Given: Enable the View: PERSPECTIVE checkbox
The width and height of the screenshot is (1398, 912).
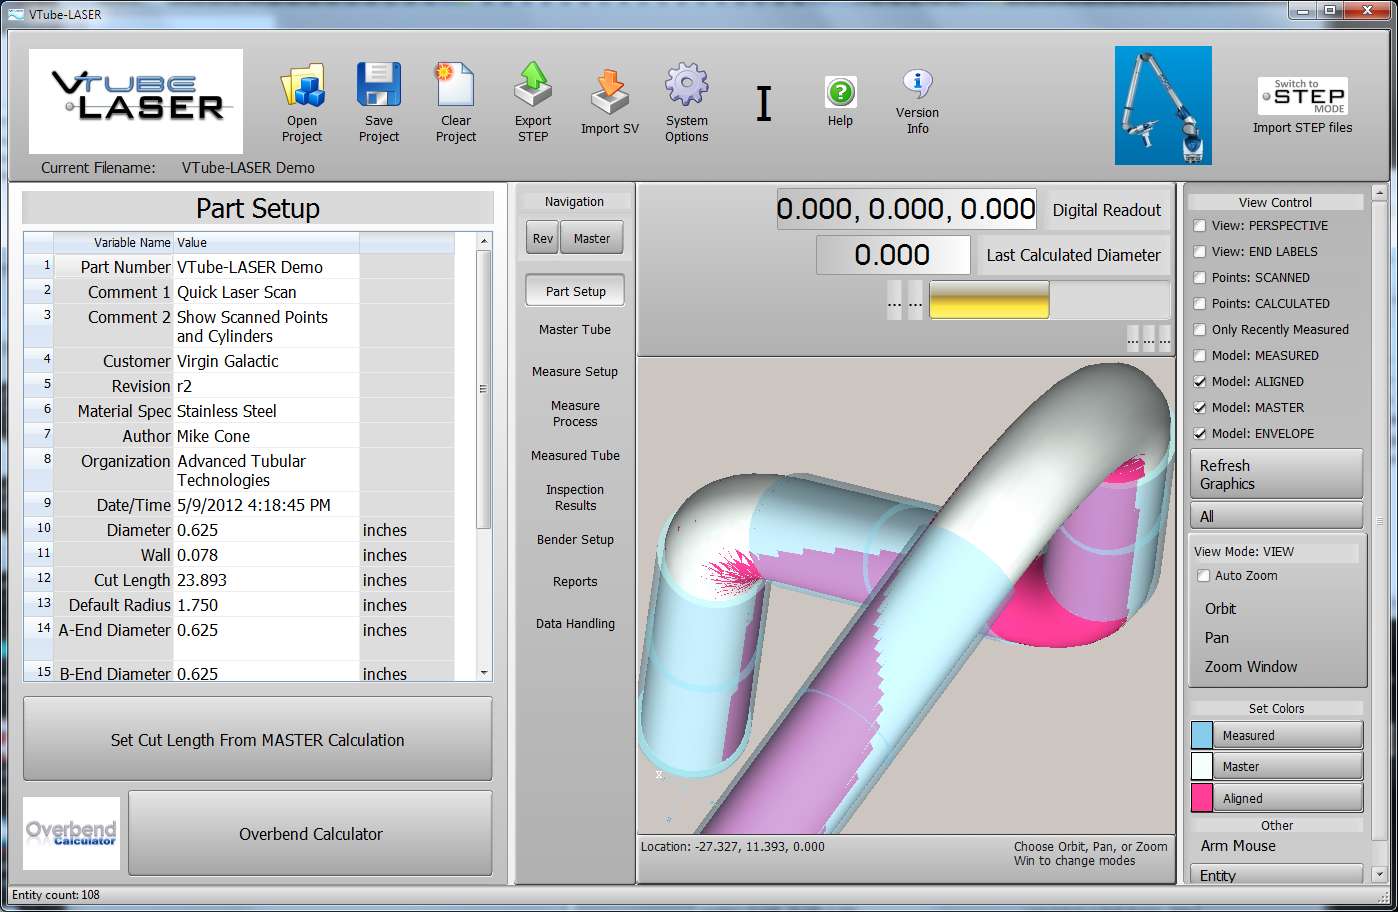Looking at the screenshot, I should pos(1199,226).
